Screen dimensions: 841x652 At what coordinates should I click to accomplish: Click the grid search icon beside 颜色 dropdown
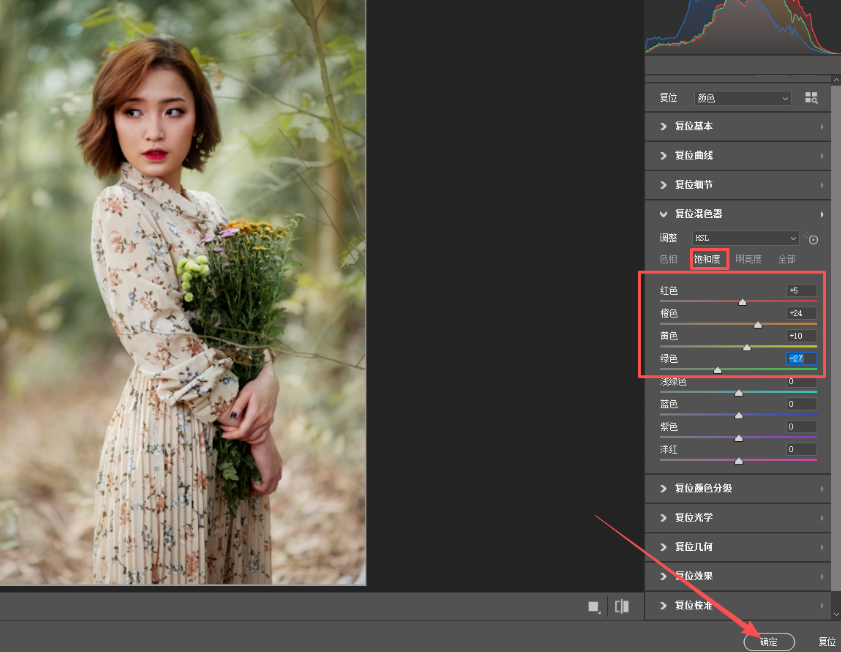pyautogui.click(x=811, y=98)
